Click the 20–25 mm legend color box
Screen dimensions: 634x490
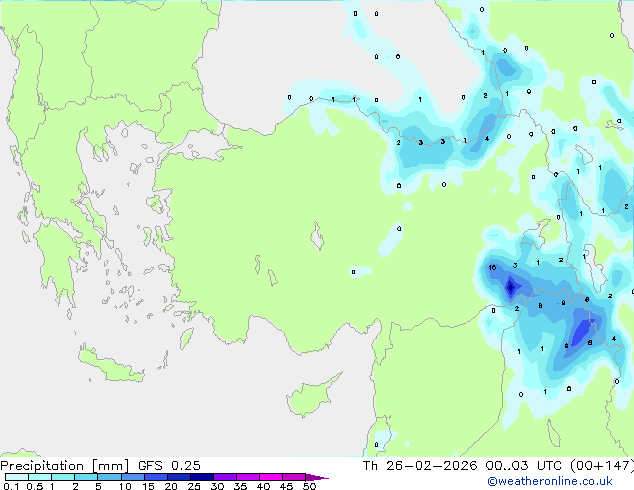click(x=178, y=477)
